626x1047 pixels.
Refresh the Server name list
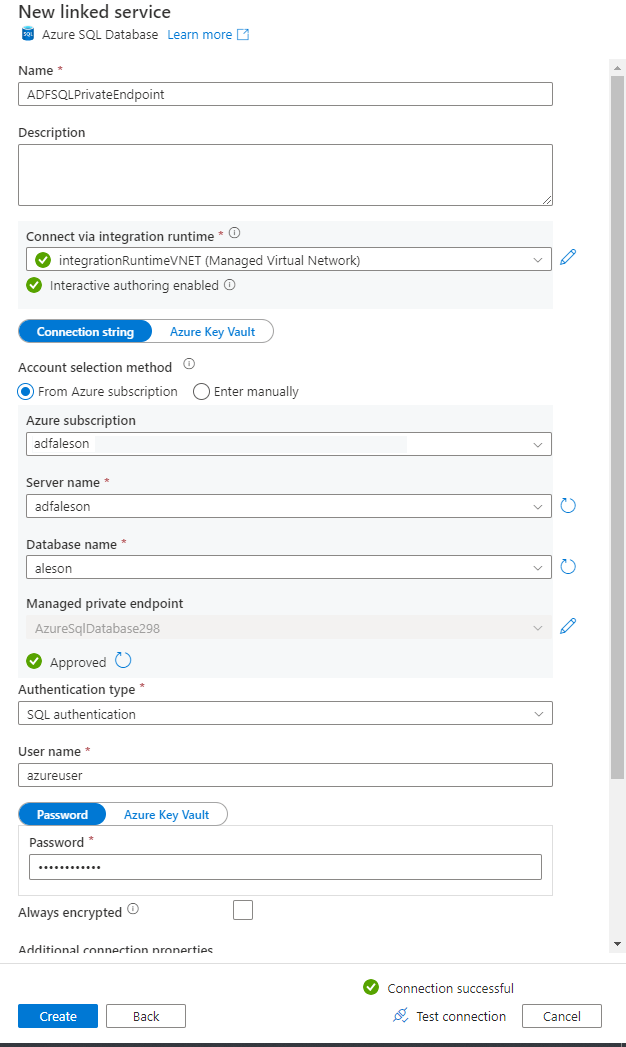(568, 506)
